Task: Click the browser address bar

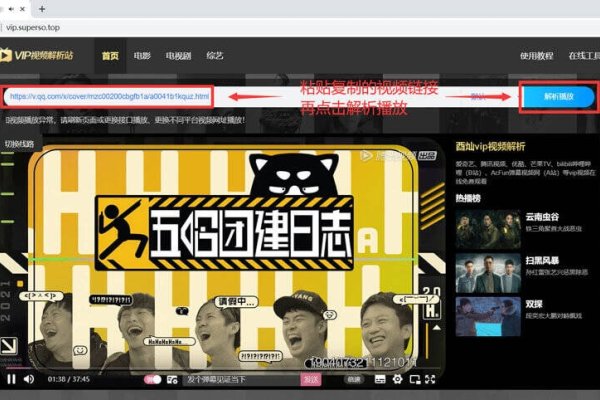Action: [298, 28]
